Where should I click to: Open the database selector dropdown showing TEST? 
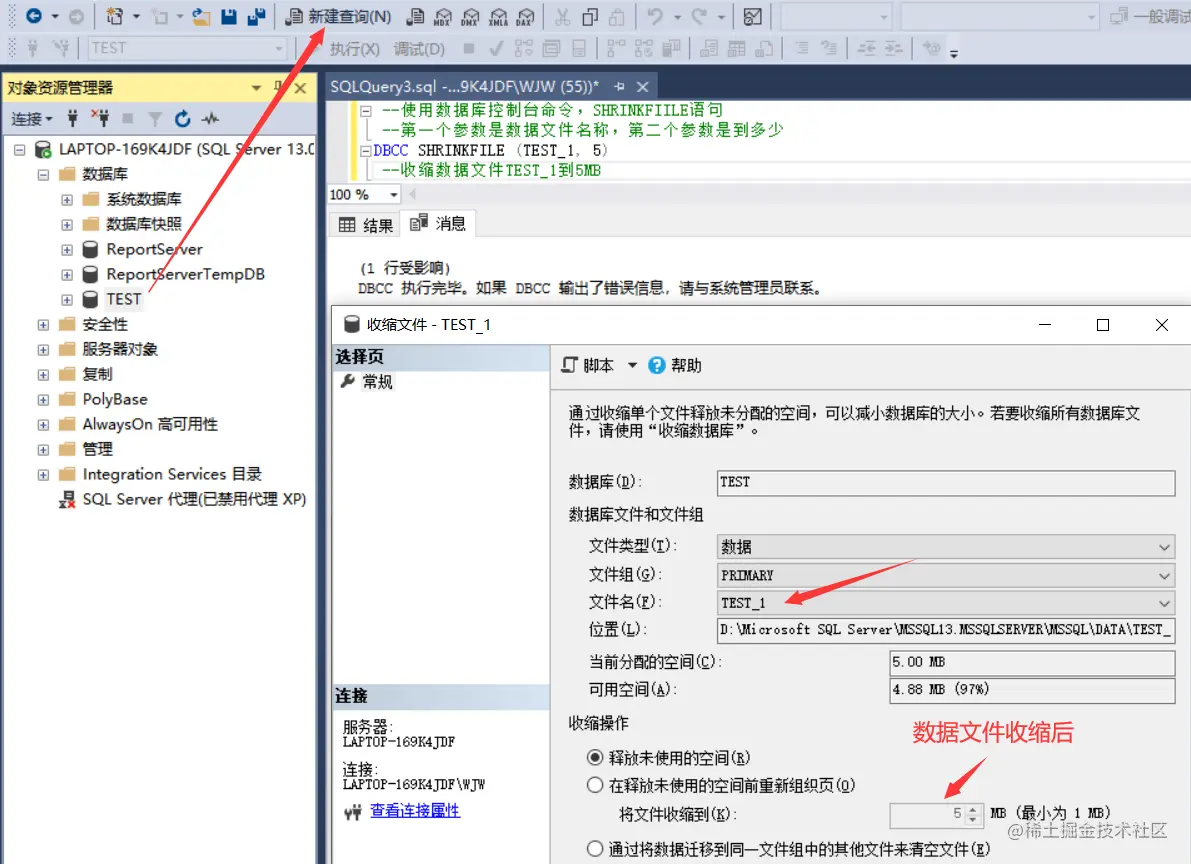[278, 49]
